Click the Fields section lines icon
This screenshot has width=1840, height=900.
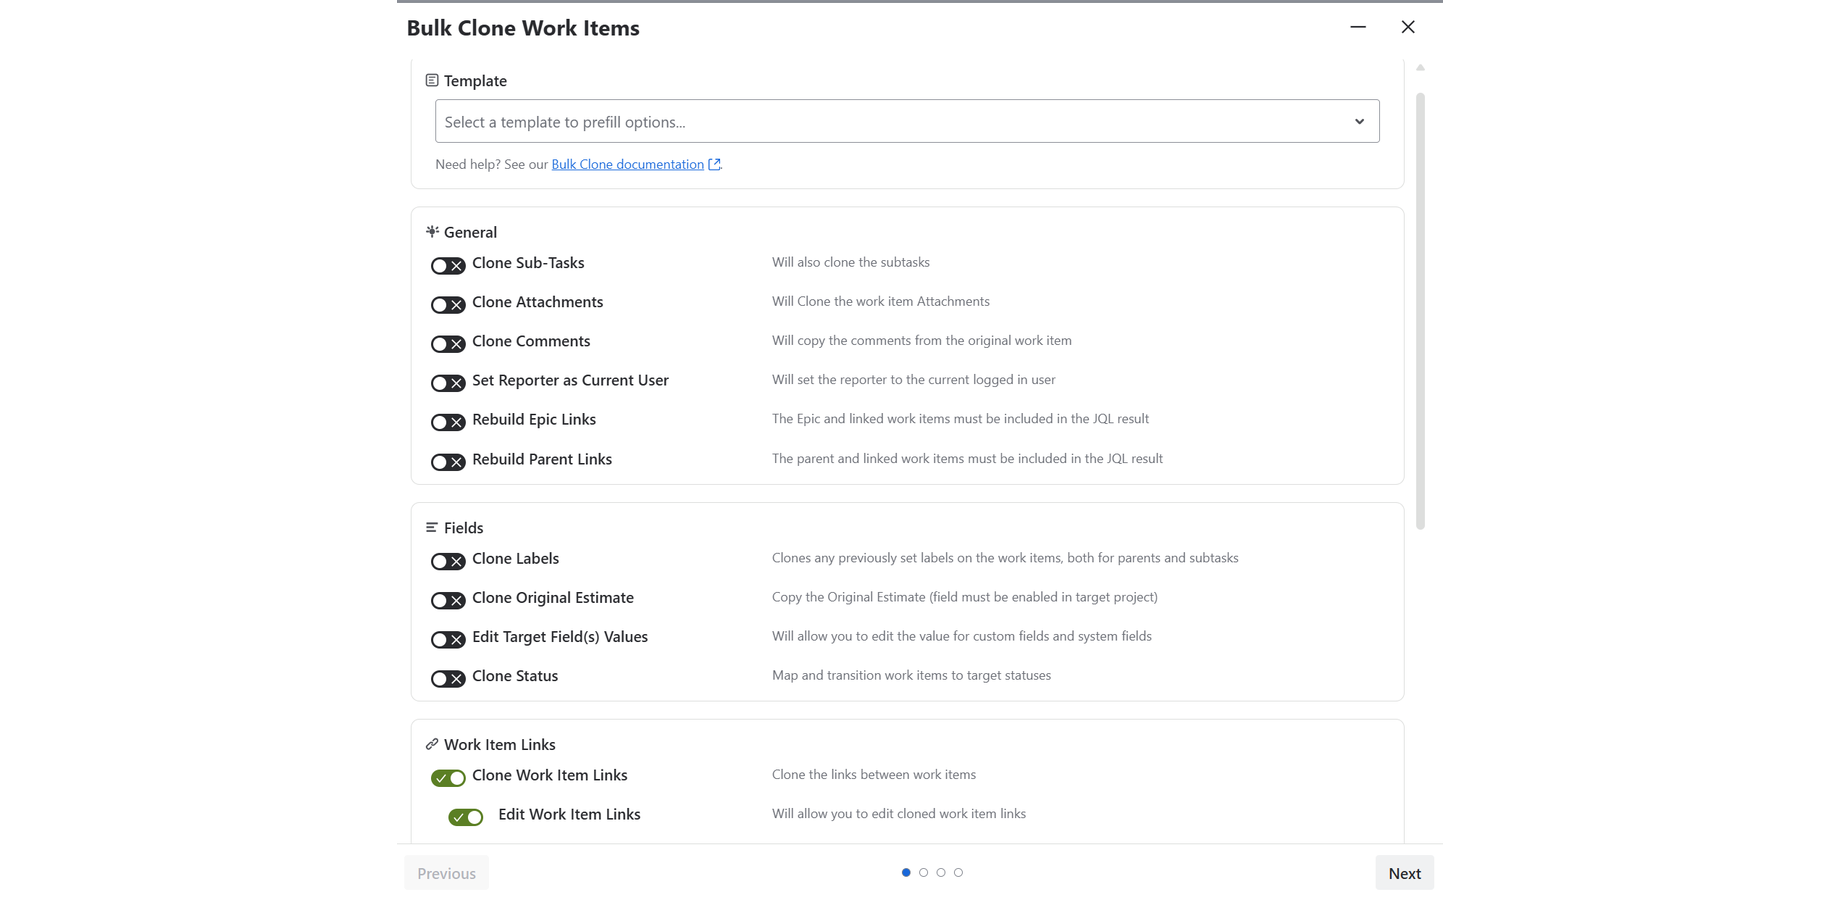point(432,527)
